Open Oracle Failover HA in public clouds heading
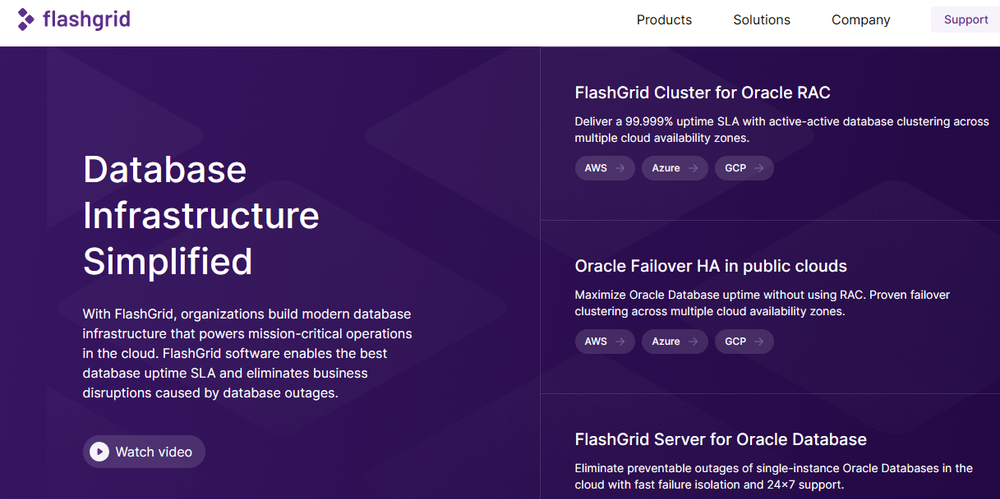 tap(710, 266)
